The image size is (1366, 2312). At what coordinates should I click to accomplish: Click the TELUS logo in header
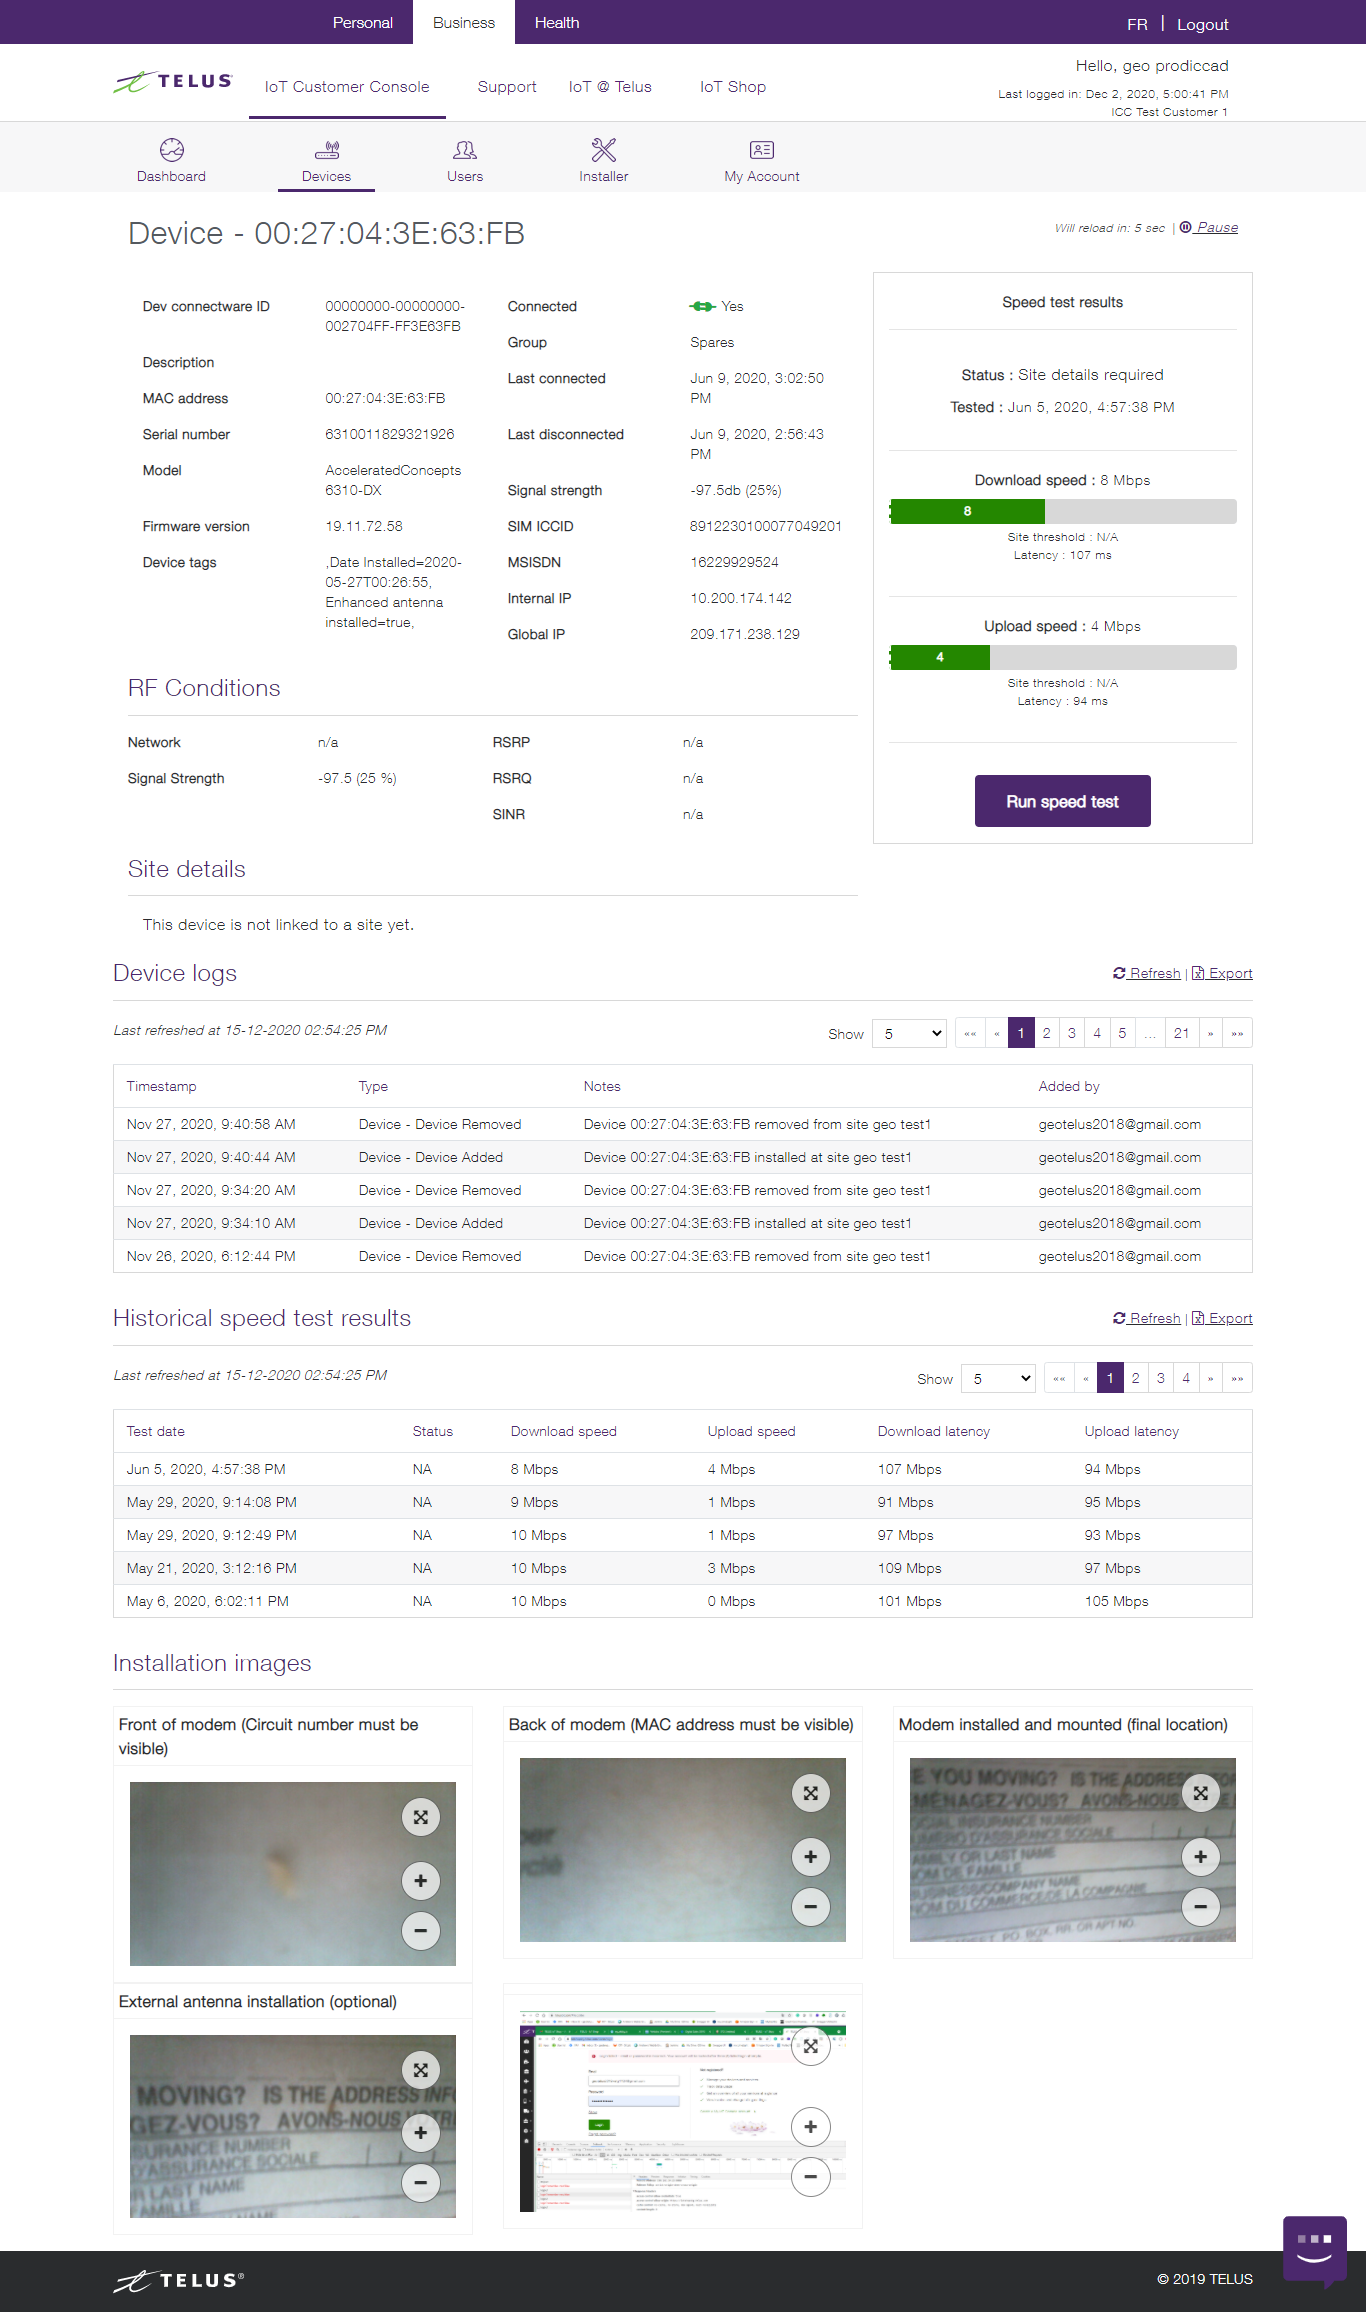coord(173,82)
